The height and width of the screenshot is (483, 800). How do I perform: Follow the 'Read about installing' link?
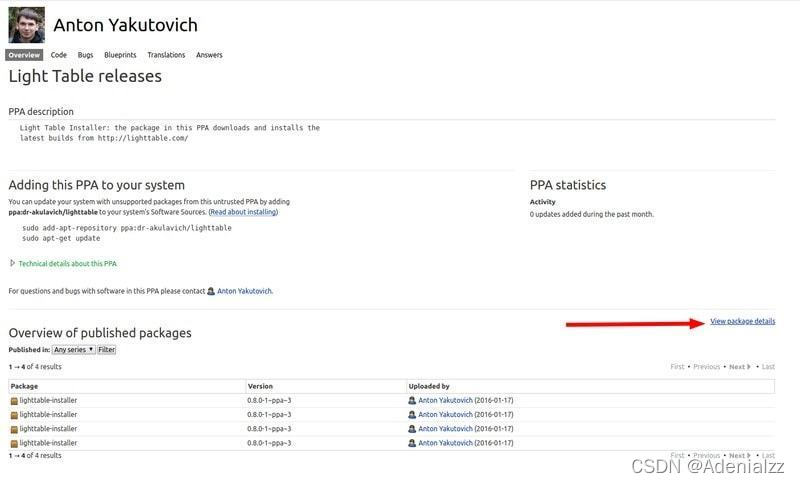pos(243,212)
